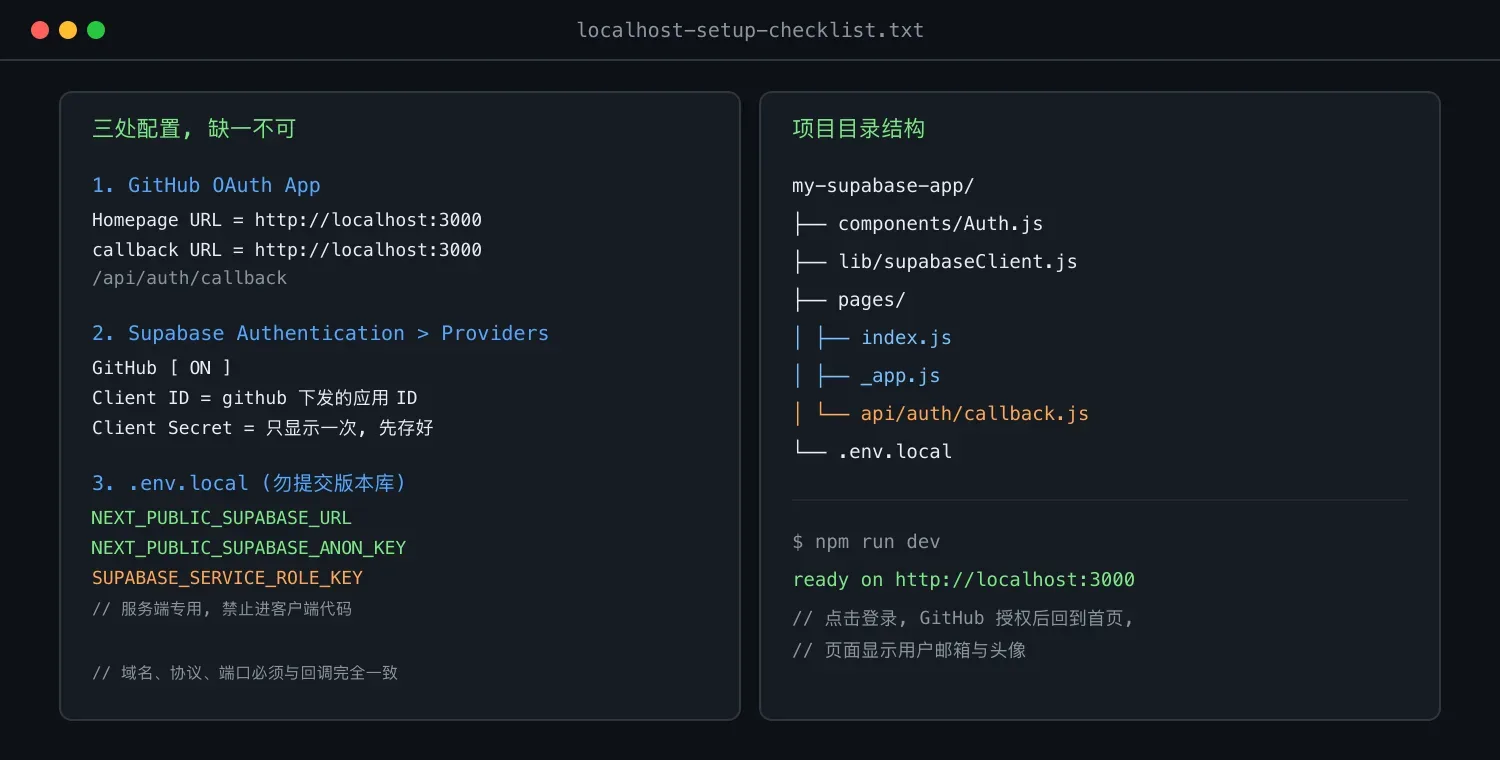The width and height of the screenshot is (1500, 760).
Task: Click the "项目目录结构" heading
Action: 859,129
